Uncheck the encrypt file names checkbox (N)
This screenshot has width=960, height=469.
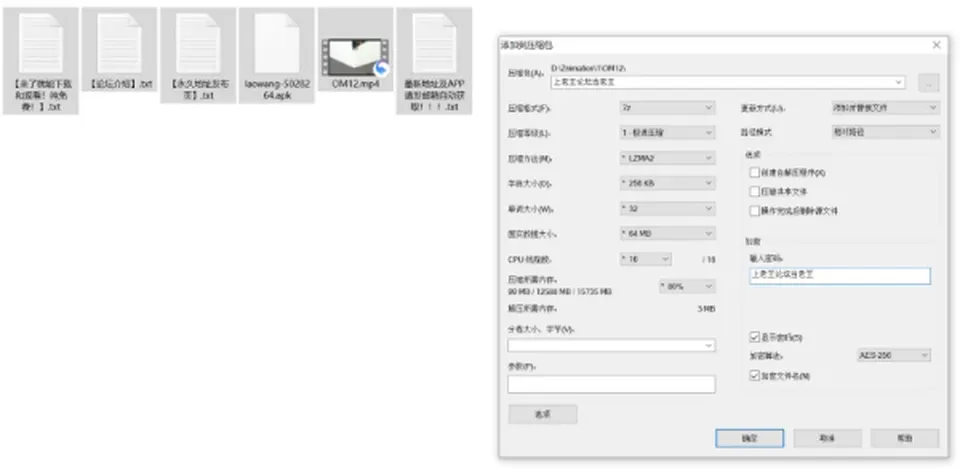pyautogui.click(x=754, y=375)
